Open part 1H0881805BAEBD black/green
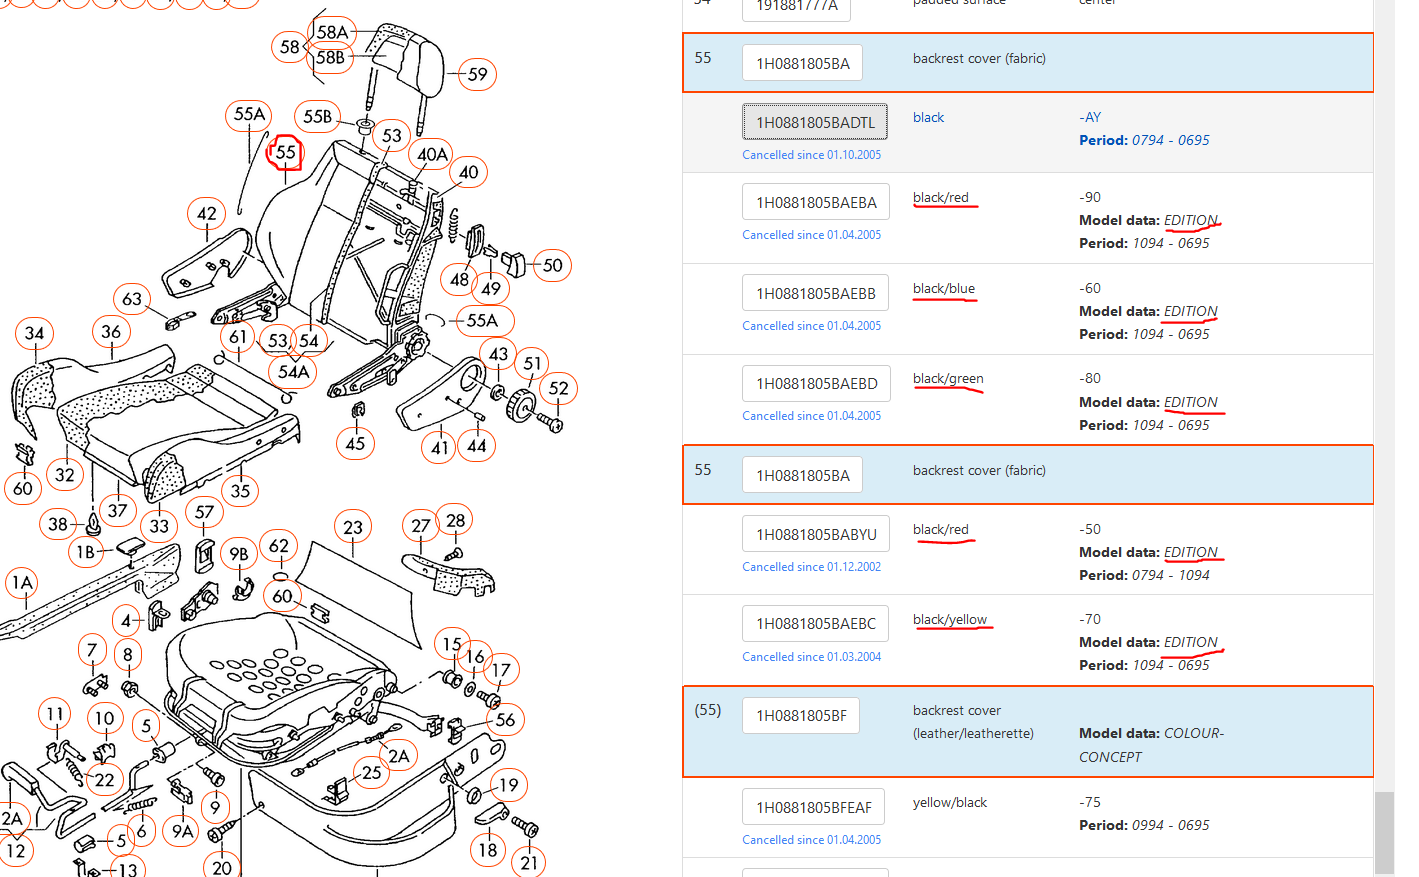The width and height of the screenshot is (1419, 877). (816, 383)
